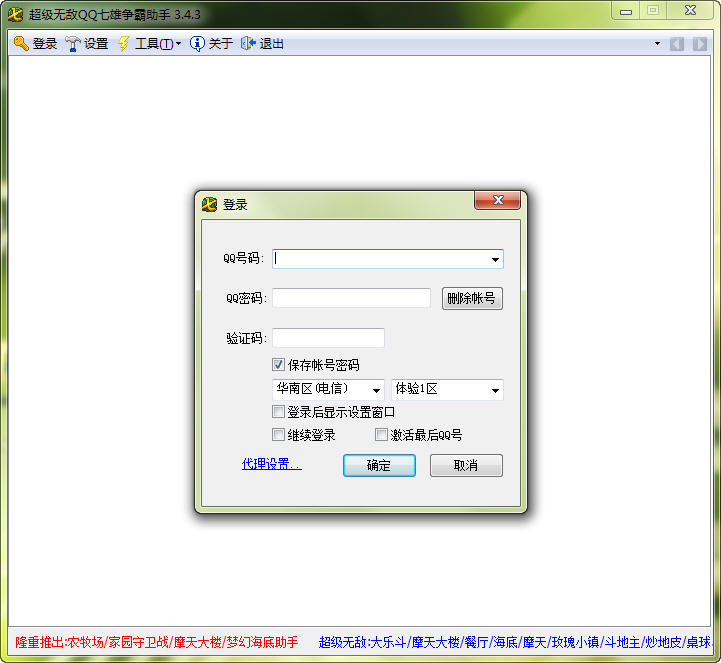This screenshot has height=663, width=721.
Task: Open the 体验1区 server dropdown
Action: click(x=447, y=389)
